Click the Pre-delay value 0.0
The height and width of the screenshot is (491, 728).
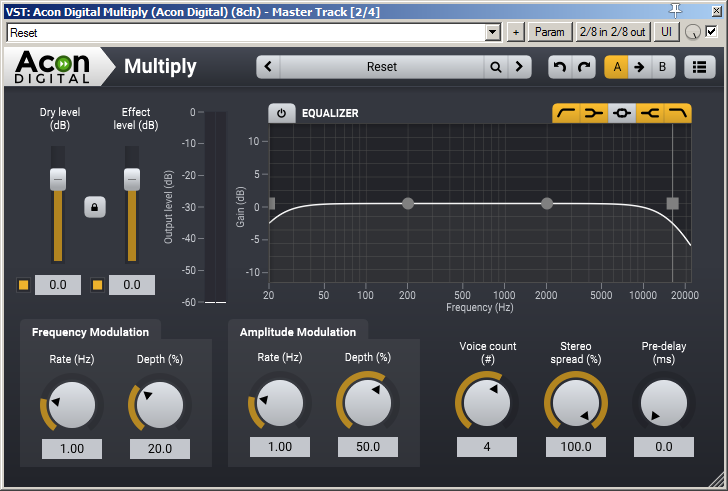coord(664,447)
